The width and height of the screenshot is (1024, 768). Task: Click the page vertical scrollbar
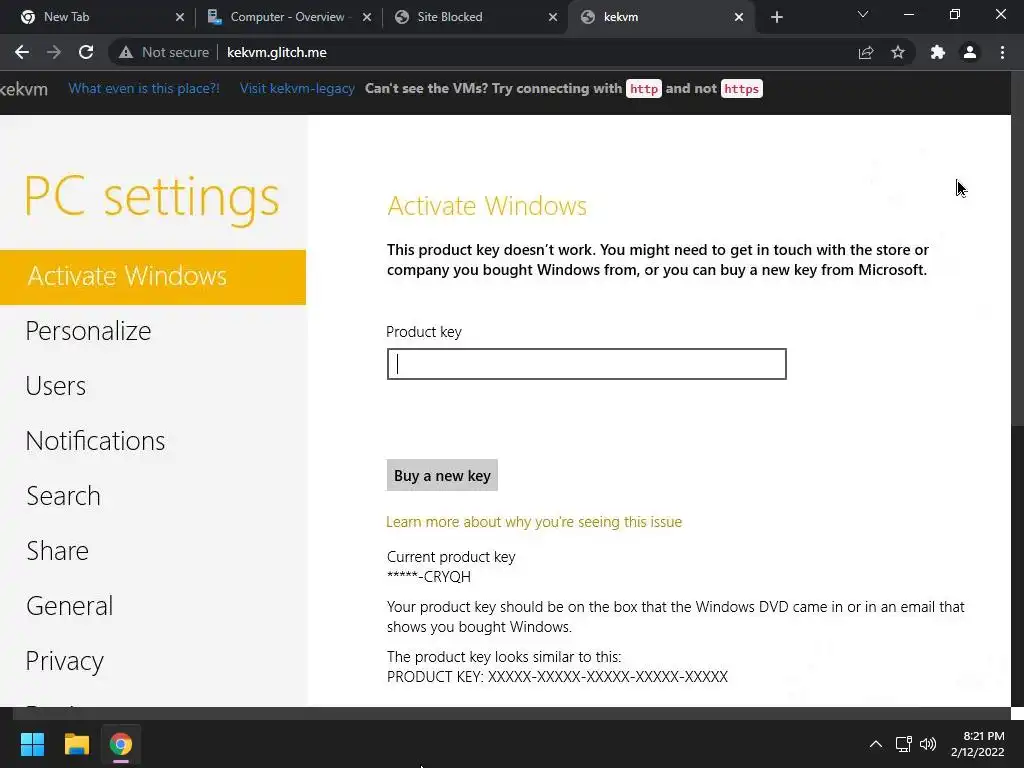(1017, 248)
